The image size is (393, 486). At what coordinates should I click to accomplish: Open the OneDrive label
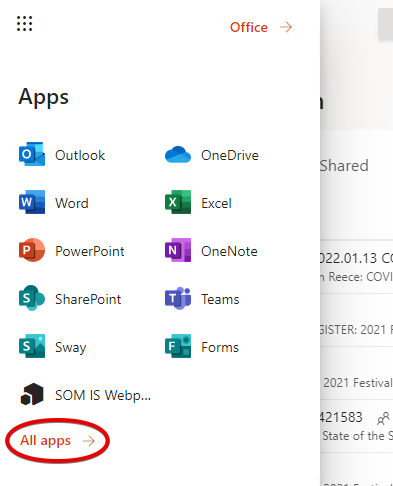pos(230,155)
